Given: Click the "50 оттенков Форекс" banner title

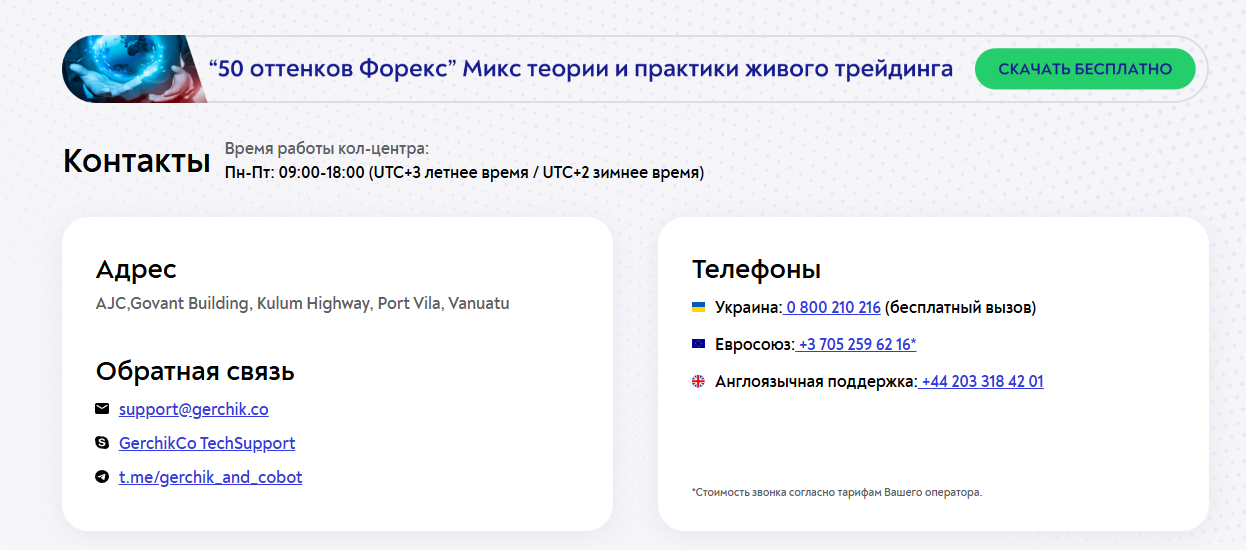Looking at the screenshot, I should pyautogui.click(x=580, y=69).
